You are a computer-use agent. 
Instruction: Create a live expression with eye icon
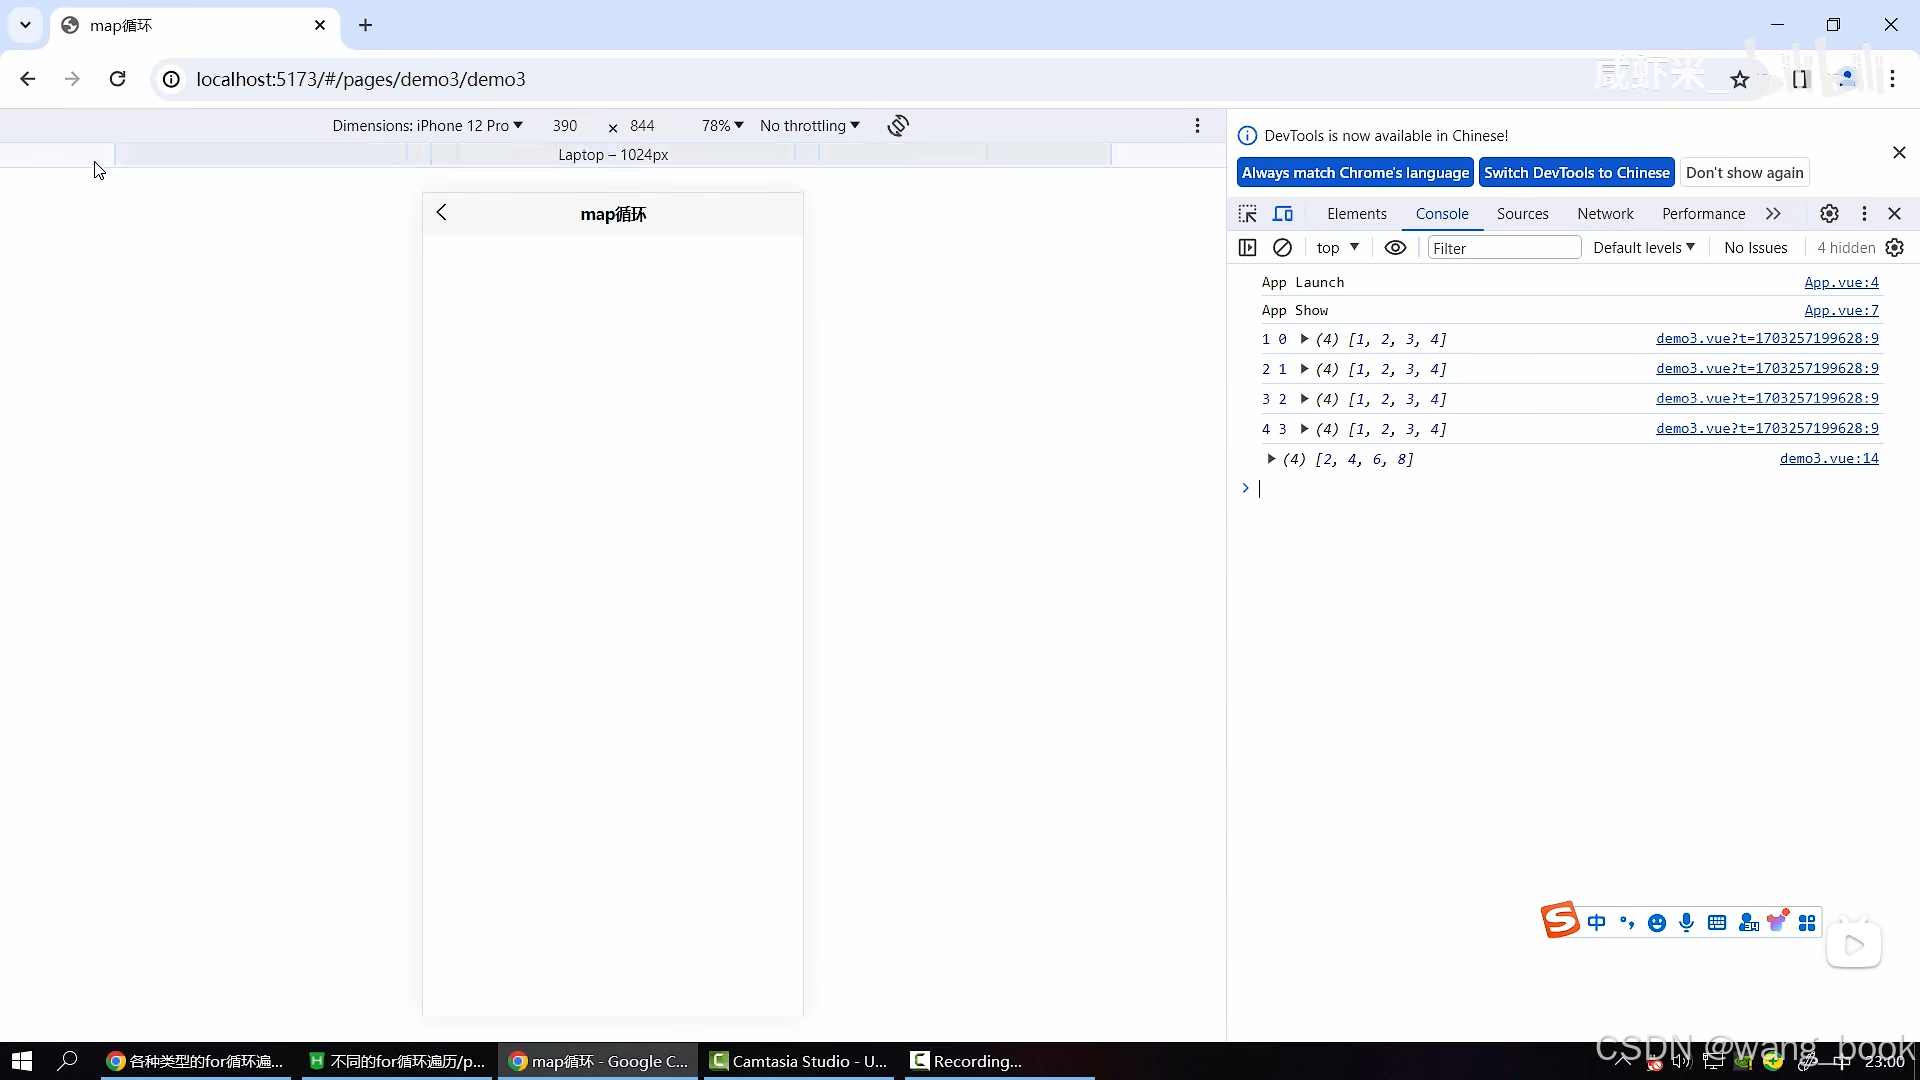point(1395,247)
